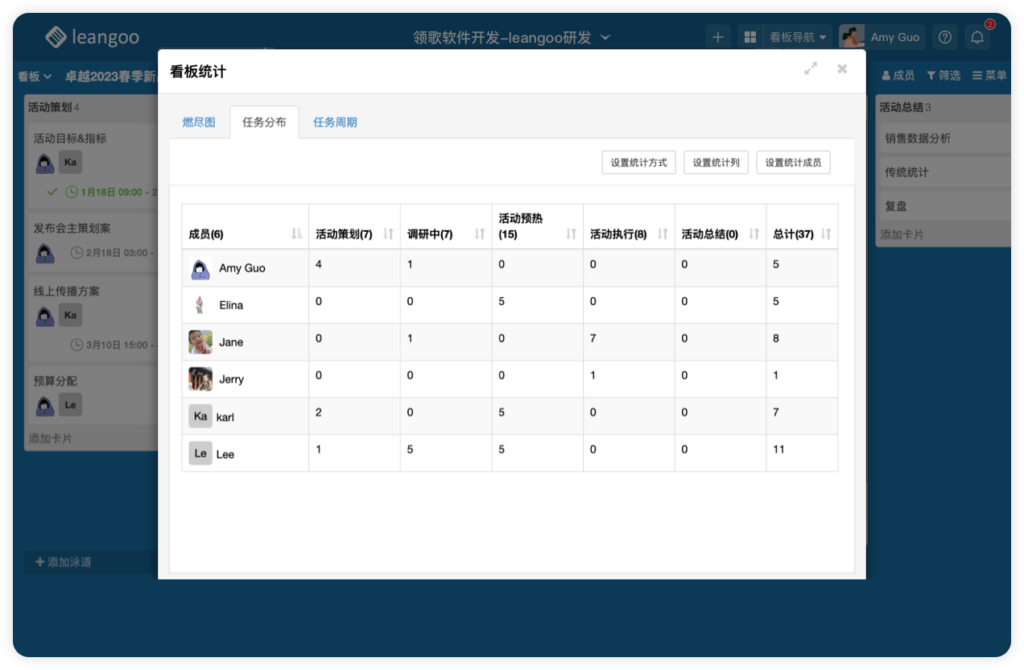The height and width of the screenshot is (670, 1024).
Task: Open the plus icon in the top bar
Action: tap(718, 36)
